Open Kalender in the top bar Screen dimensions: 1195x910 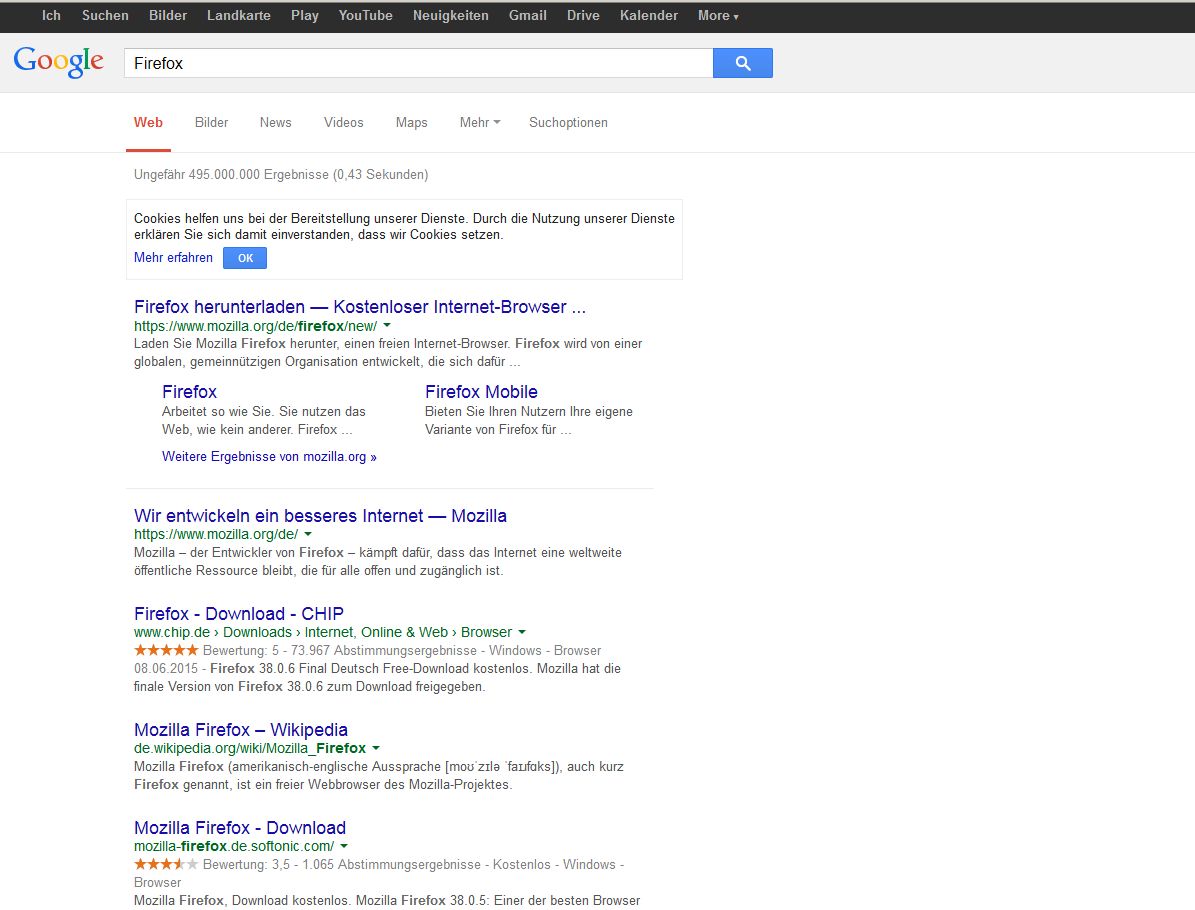pos(649,15)
